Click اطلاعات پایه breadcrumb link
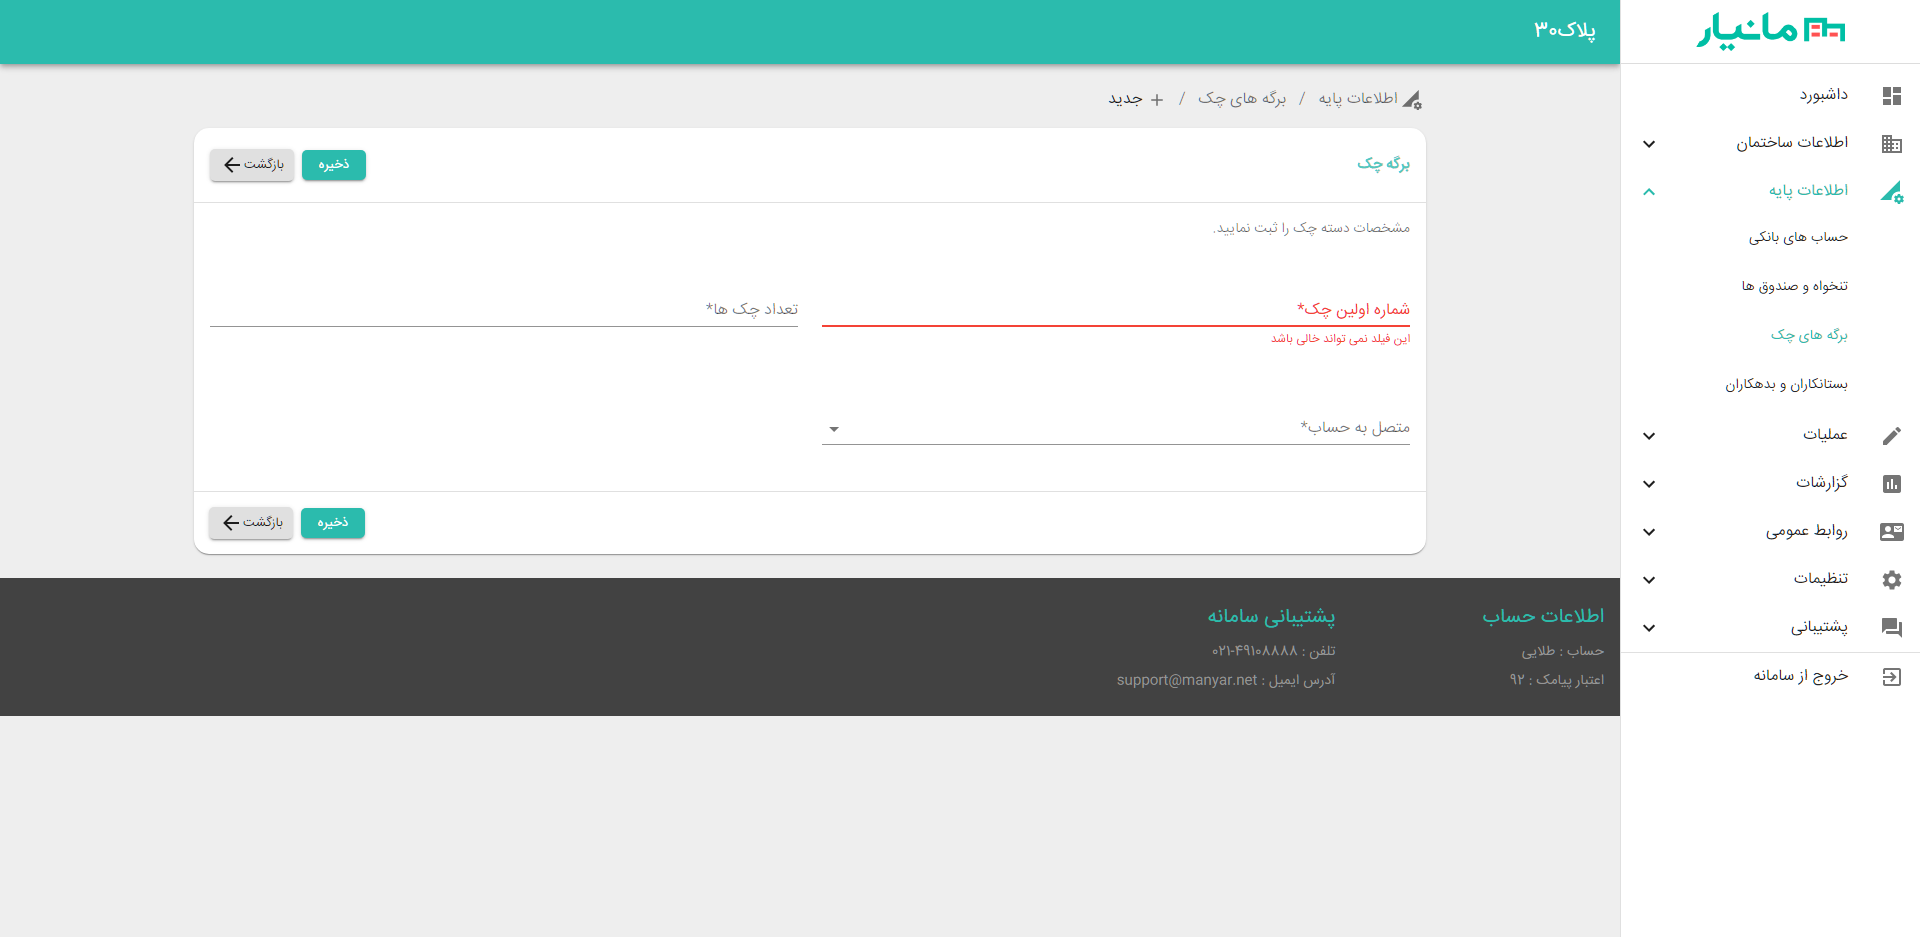1920x937 pixels. (x=1358, y=98)
